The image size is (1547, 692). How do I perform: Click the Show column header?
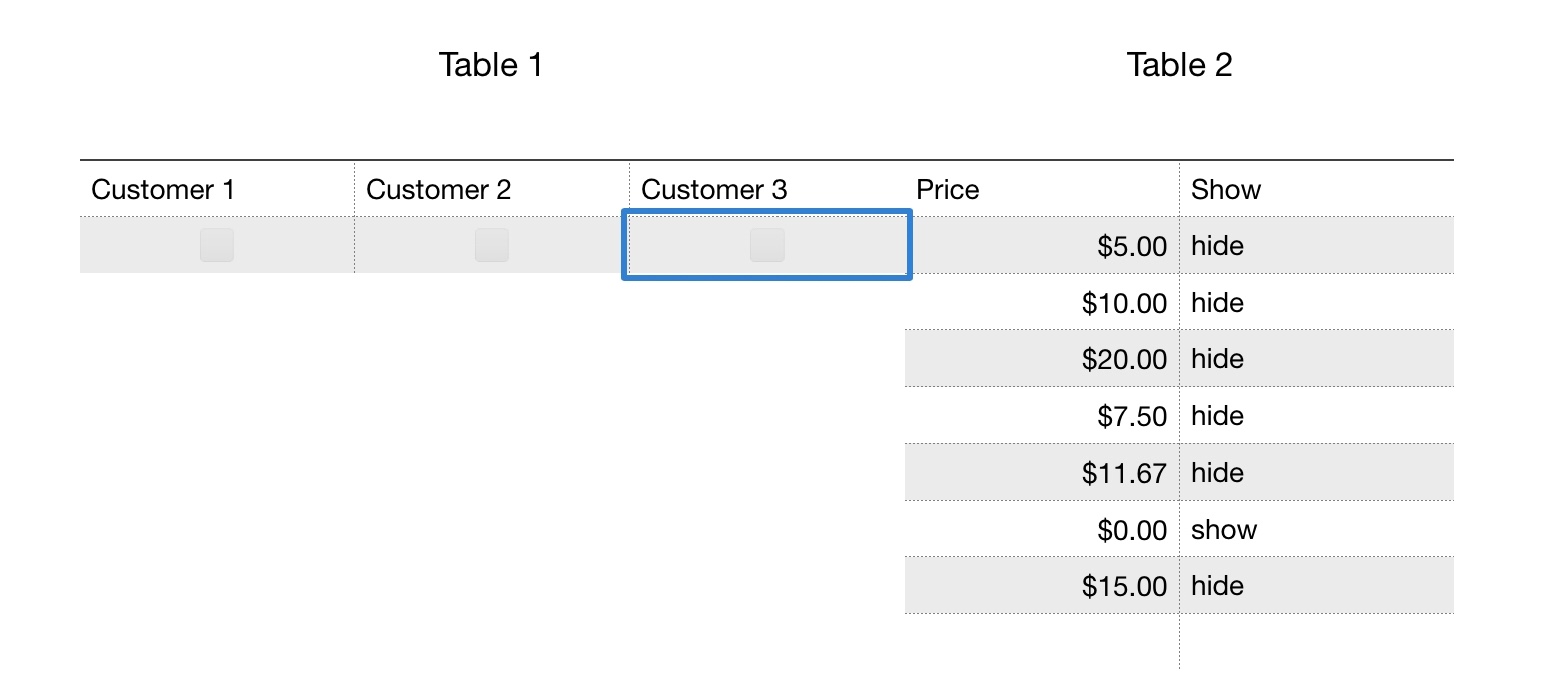tap(1316, 189)
